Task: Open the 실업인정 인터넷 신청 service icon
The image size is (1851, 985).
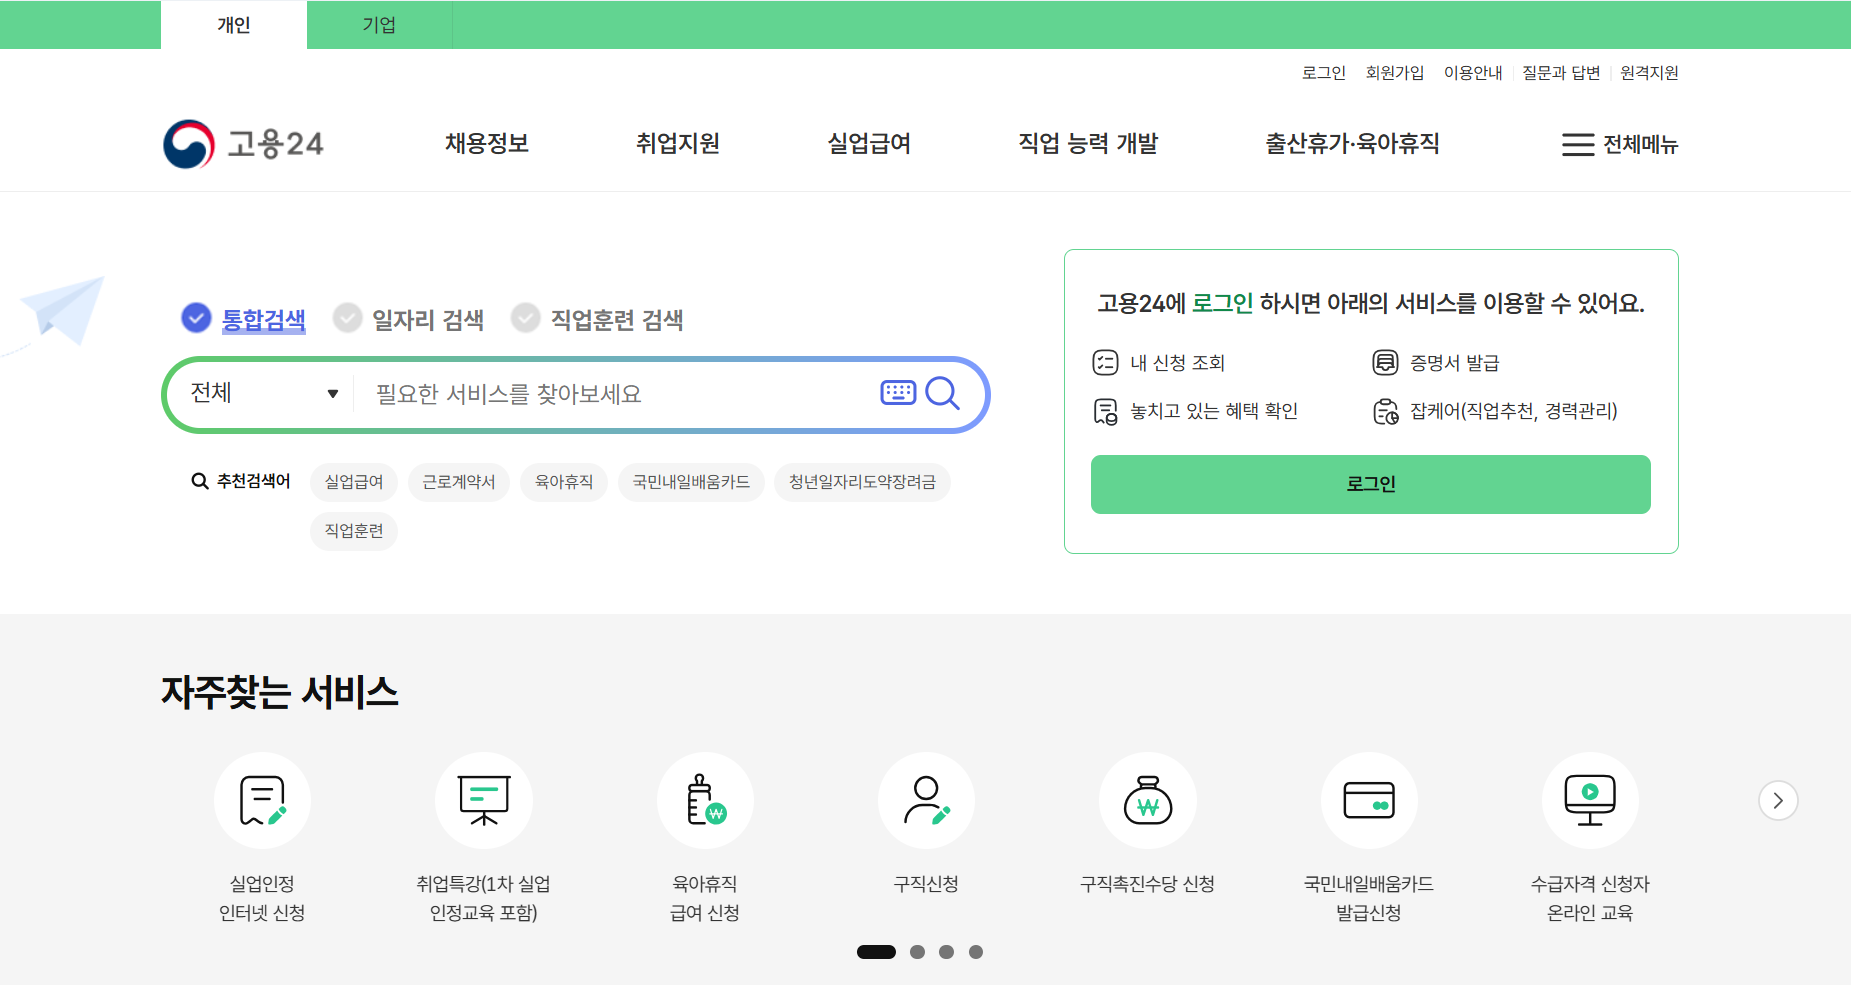Action: click(x=262, y=800)
